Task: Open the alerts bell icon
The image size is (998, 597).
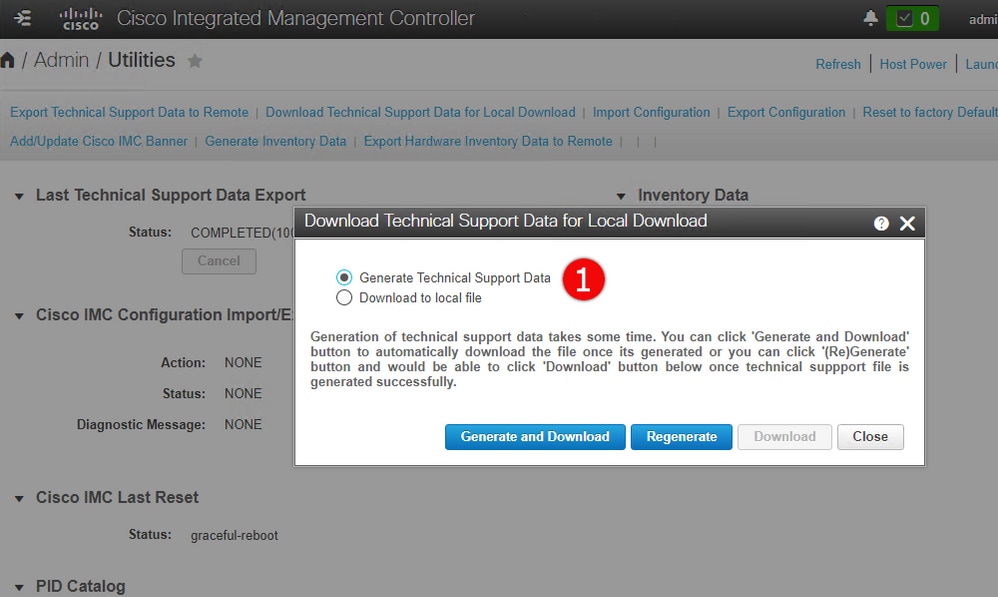Action: click(x=870, y=18)
